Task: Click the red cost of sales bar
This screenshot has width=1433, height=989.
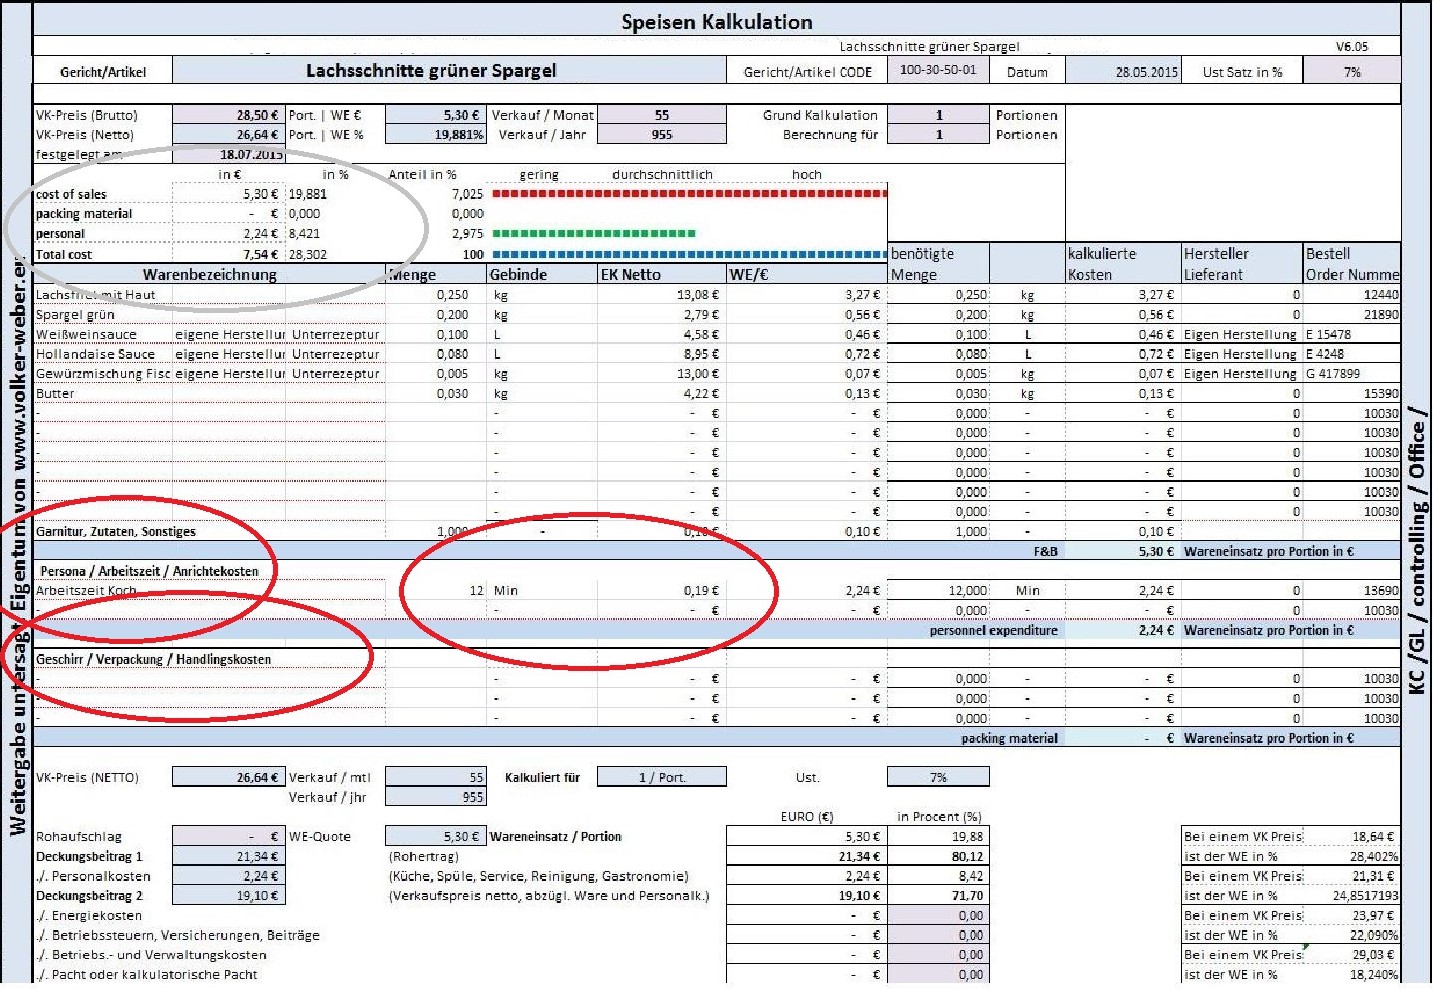Action: coord(689,194)
